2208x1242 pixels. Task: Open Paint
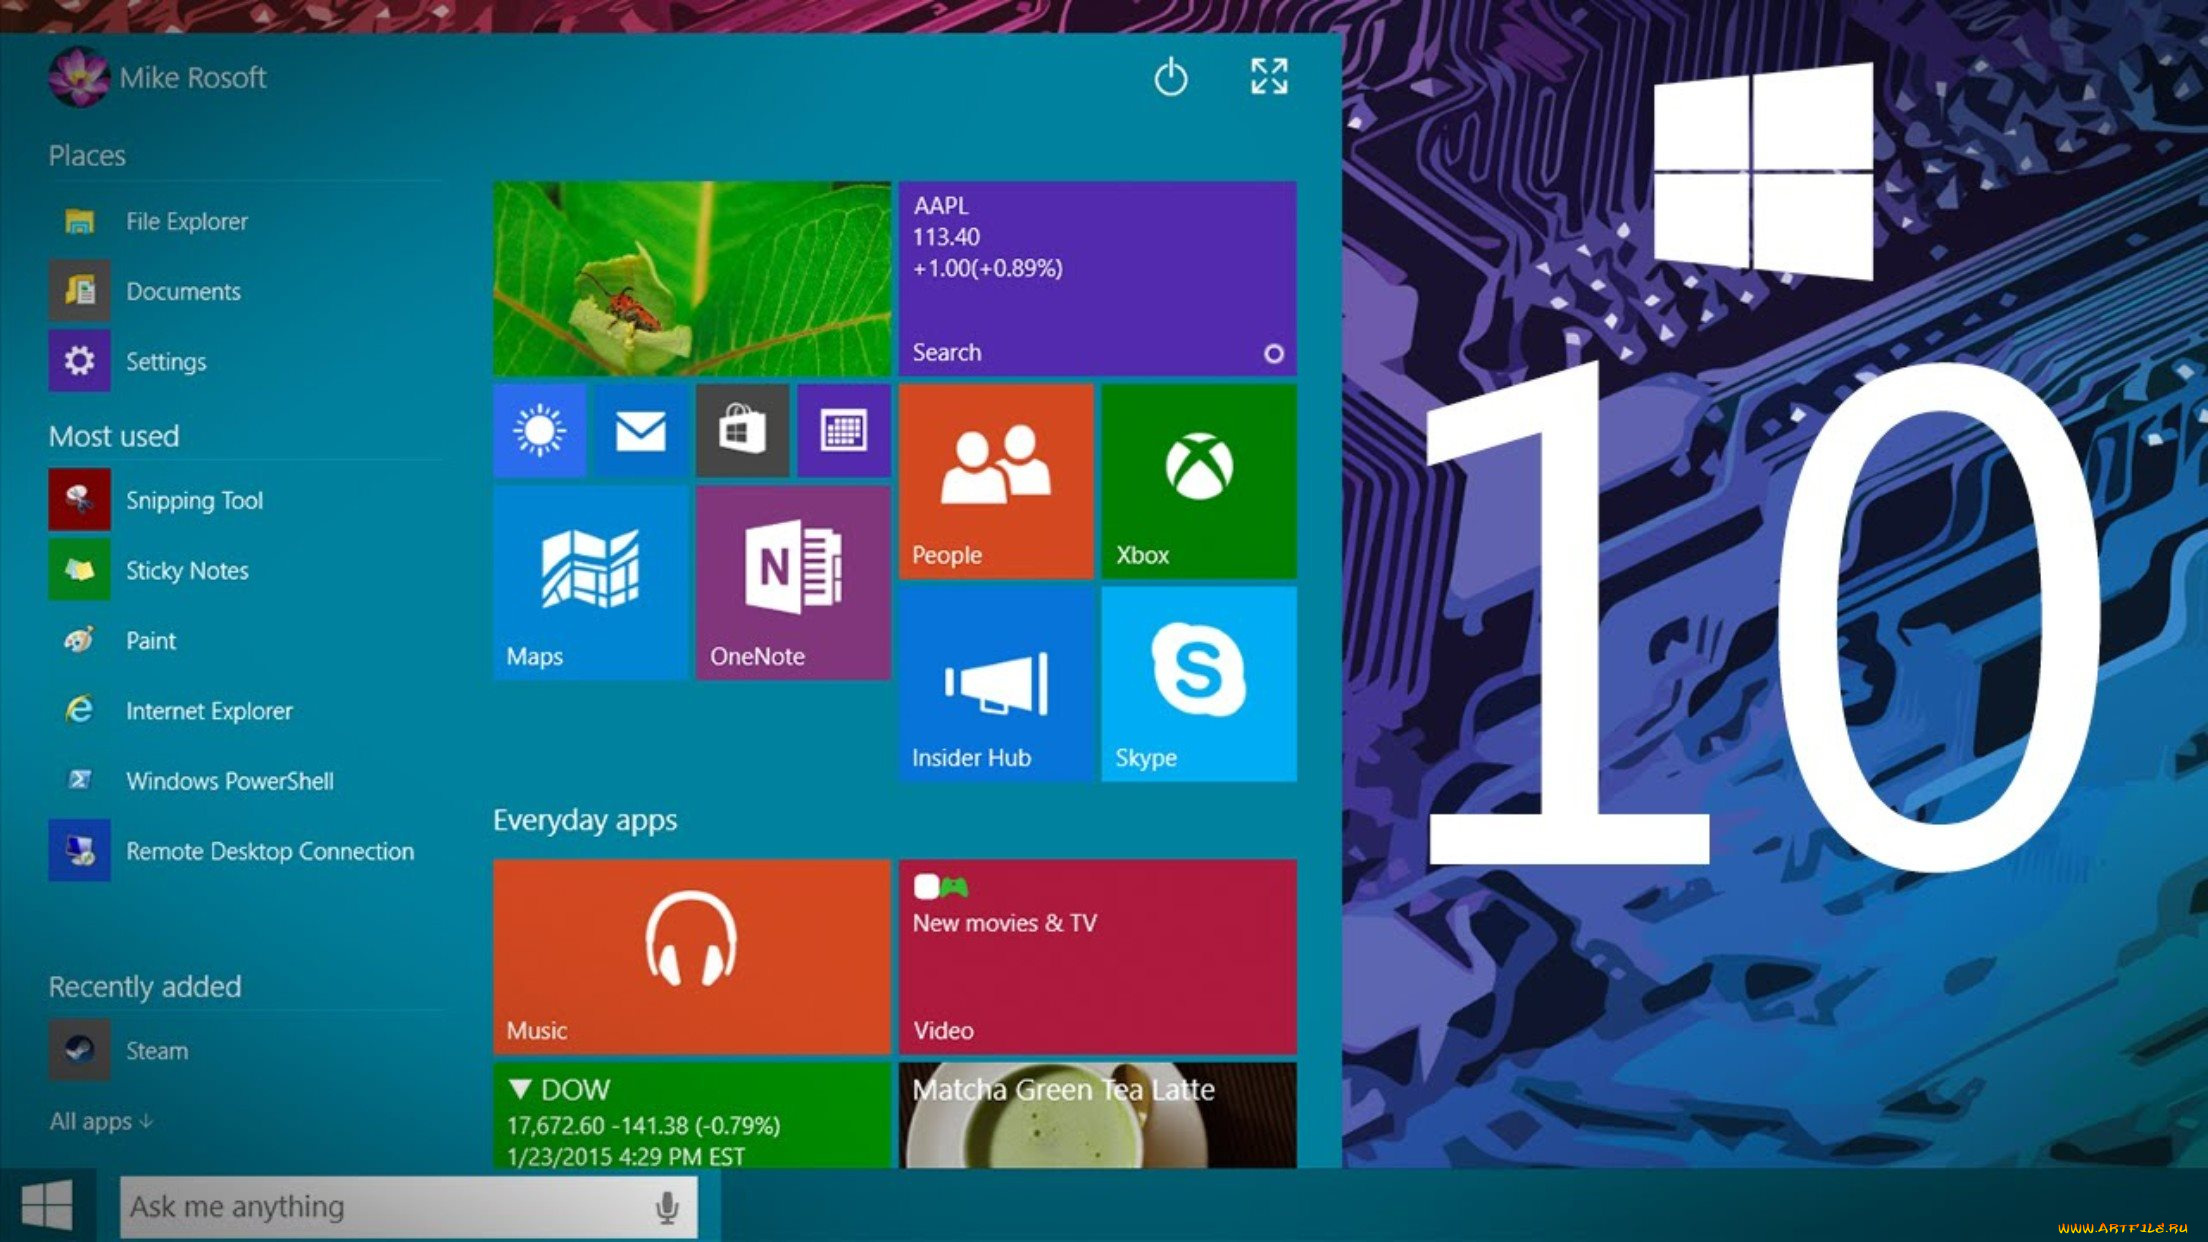pyautogui.click(x=150, y=641)
